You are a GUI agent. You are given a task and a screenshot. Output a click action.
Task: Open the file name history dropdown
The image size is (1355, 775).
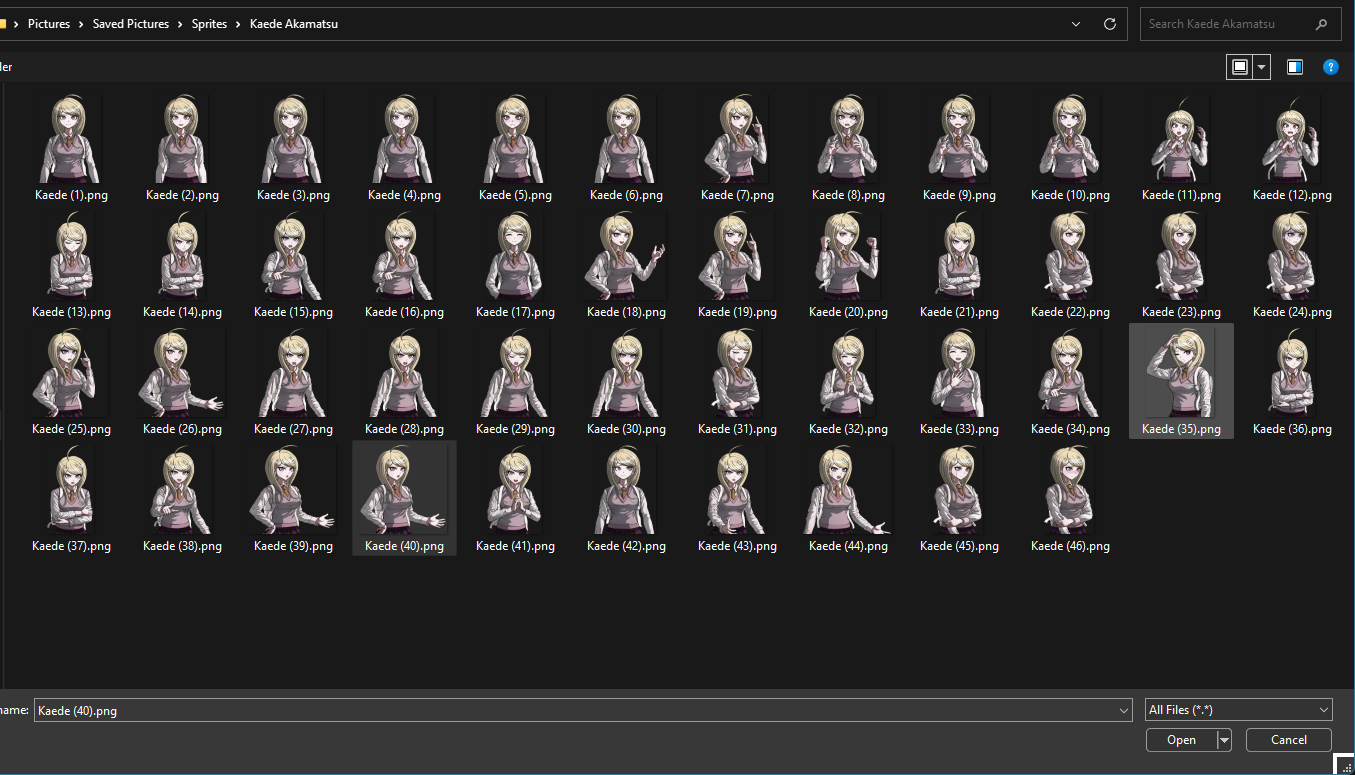pyautogui.click(x=1124, y=710)
